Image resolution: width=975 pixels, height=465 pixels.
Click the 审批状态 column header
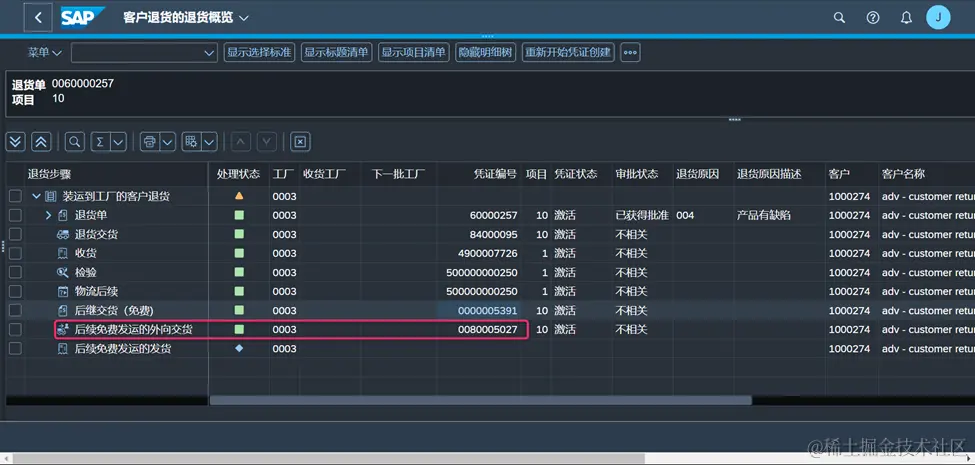click(x=642, y=174)
